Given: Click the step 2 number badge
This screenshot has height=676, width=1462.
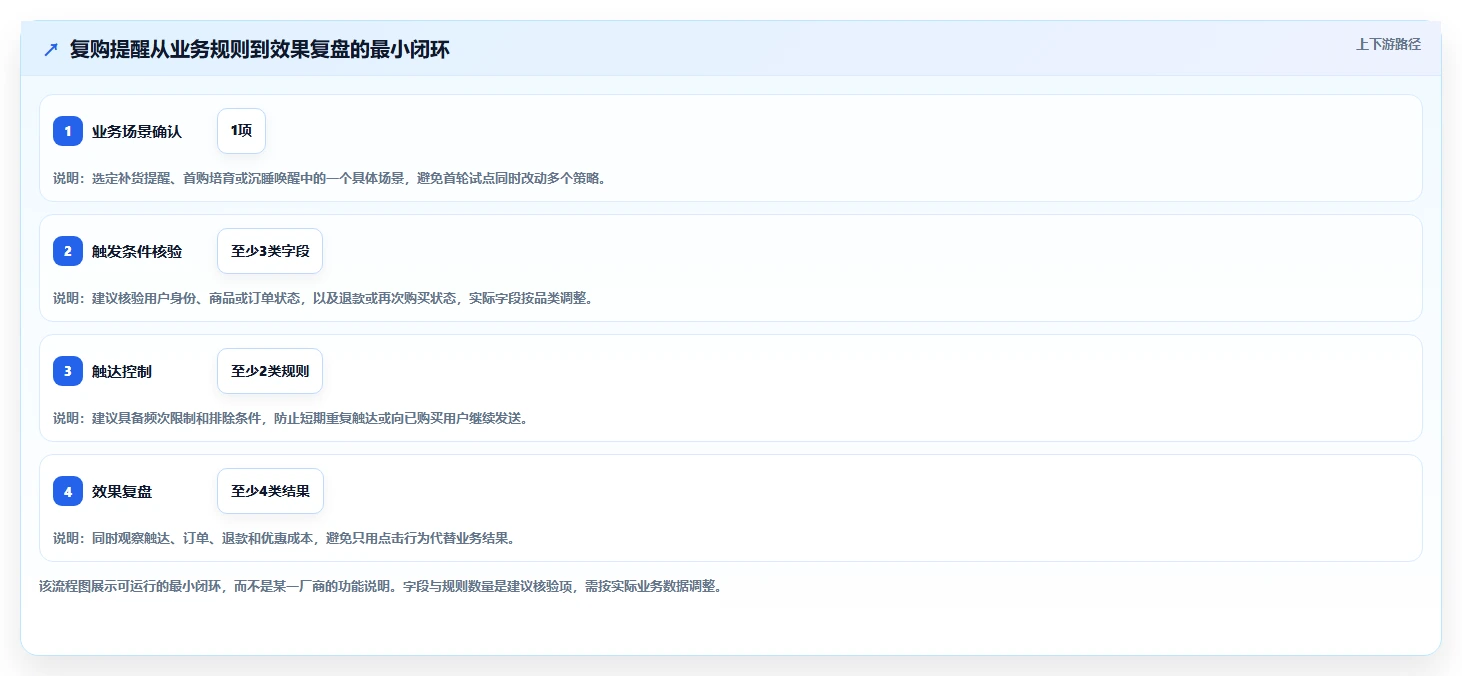Looking at the screenshot, I should [68, 251].
